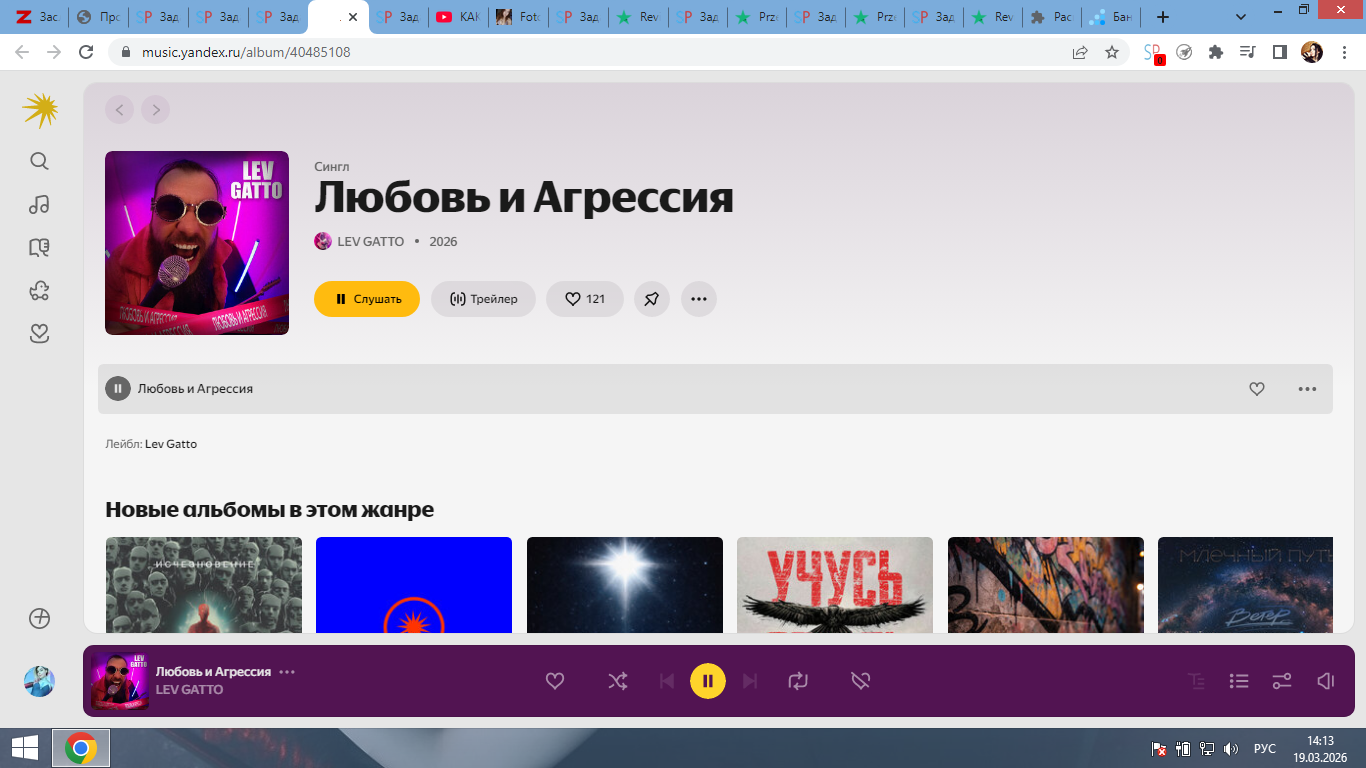1366x768 pixels.
Task: Open the Исчезновение album thumbnail
Action: click(x=204, y=585)
